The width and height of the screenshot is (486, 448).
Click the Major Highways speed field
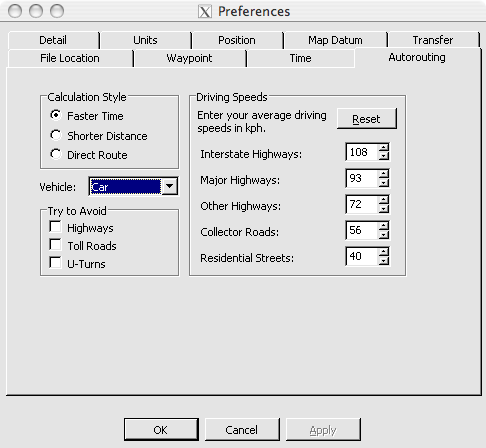click(362, 178)
